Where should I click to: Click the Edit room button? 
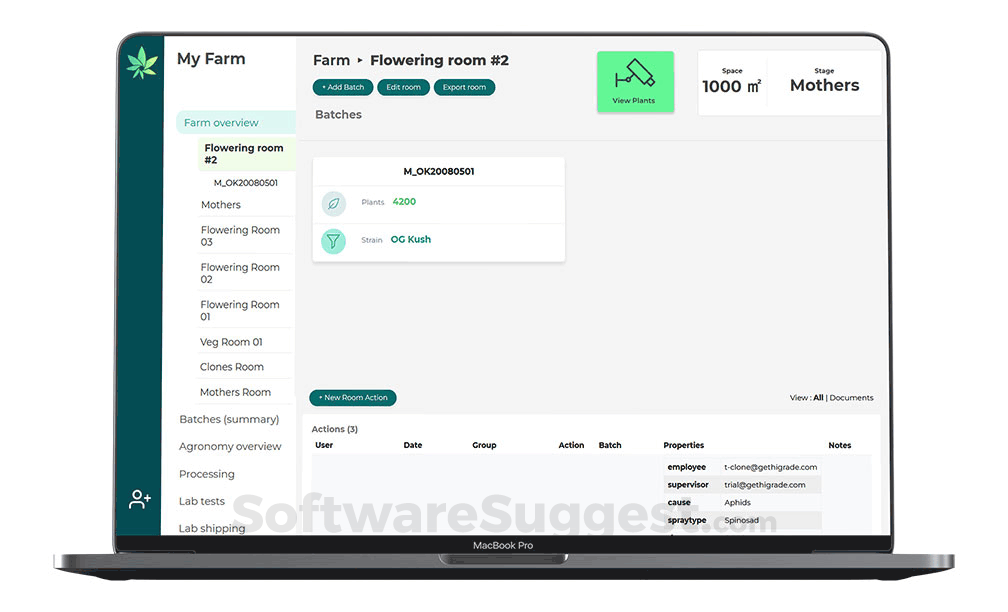403,87
